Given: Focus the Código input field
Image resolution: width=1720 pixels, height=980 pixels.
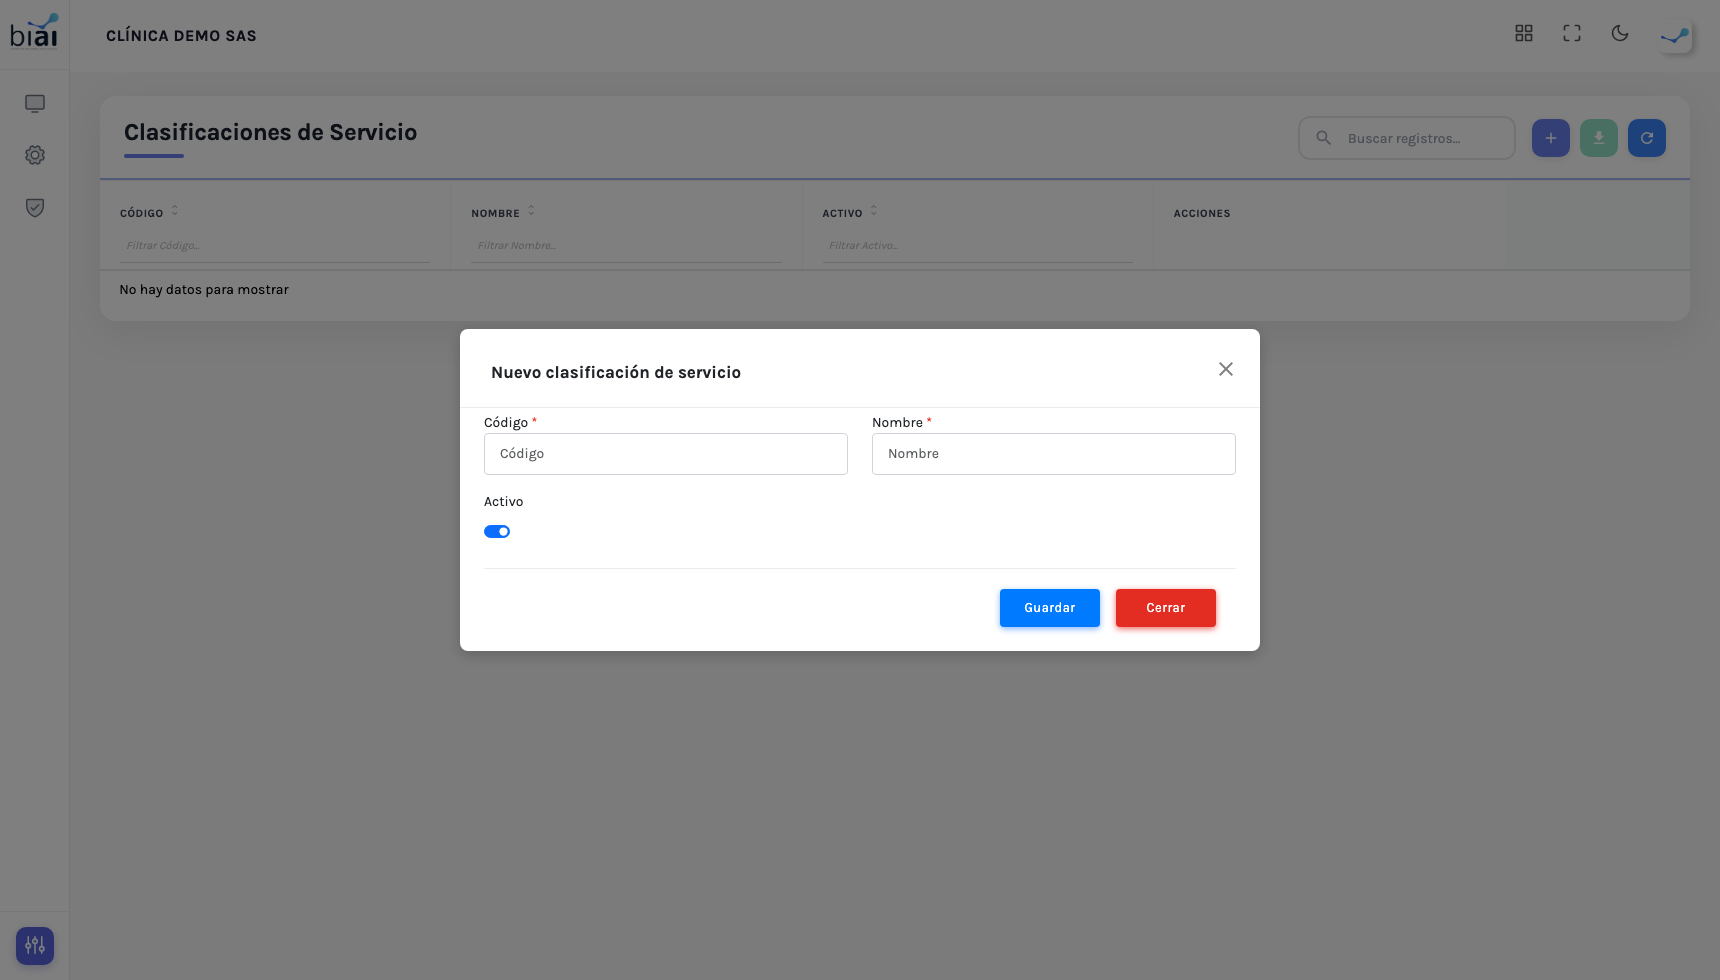Looking at the screenshot, I should coord(666,454).
